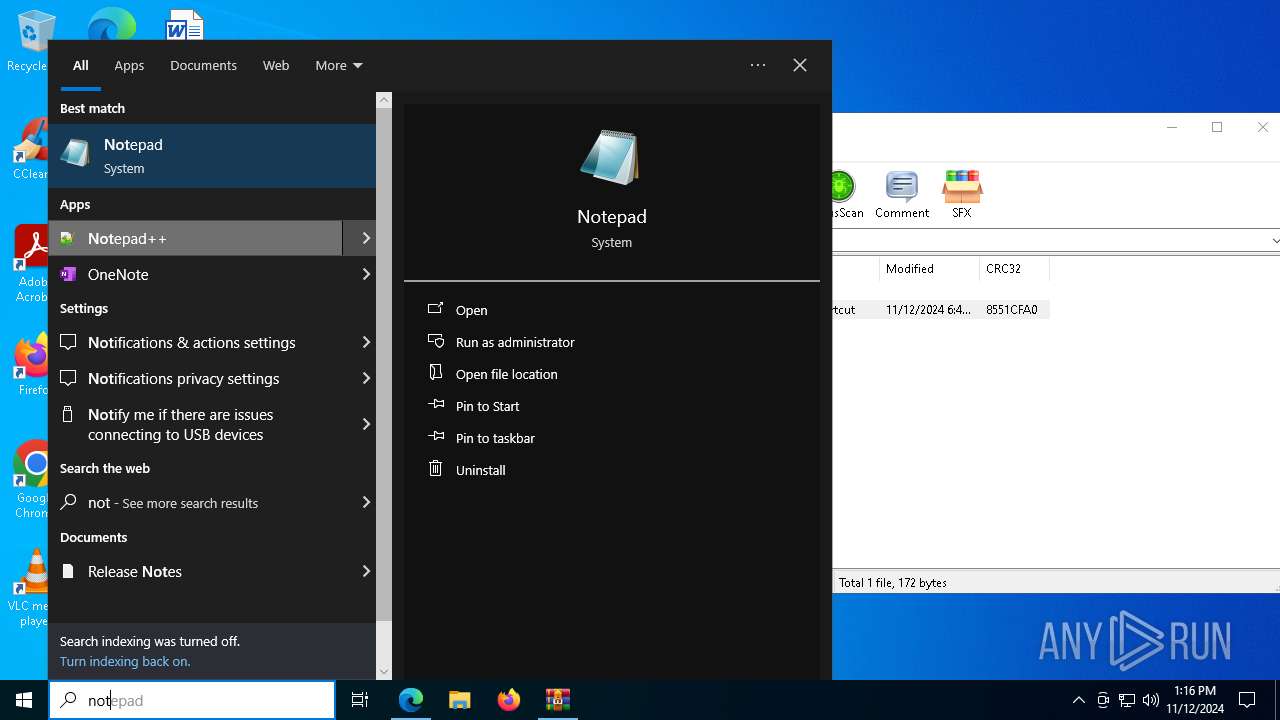Click the taskbar search input field

click(192, 700)
